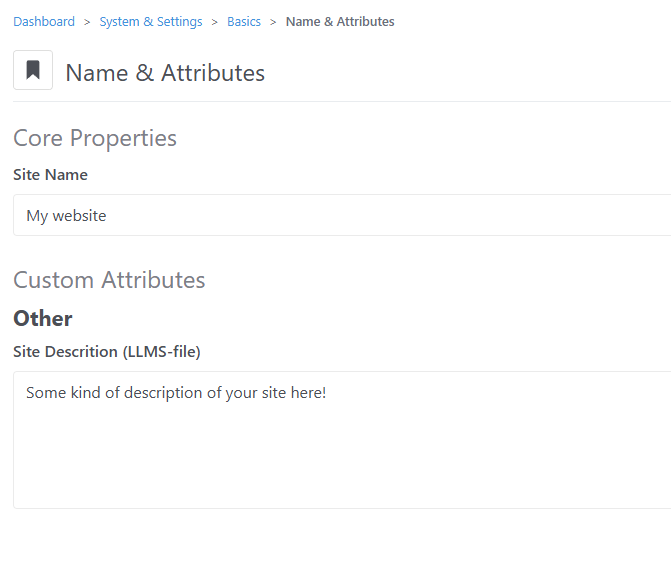The image size is (671, 571).
Task: Click the Site Name field label
Action: click(x=50, y=175)
